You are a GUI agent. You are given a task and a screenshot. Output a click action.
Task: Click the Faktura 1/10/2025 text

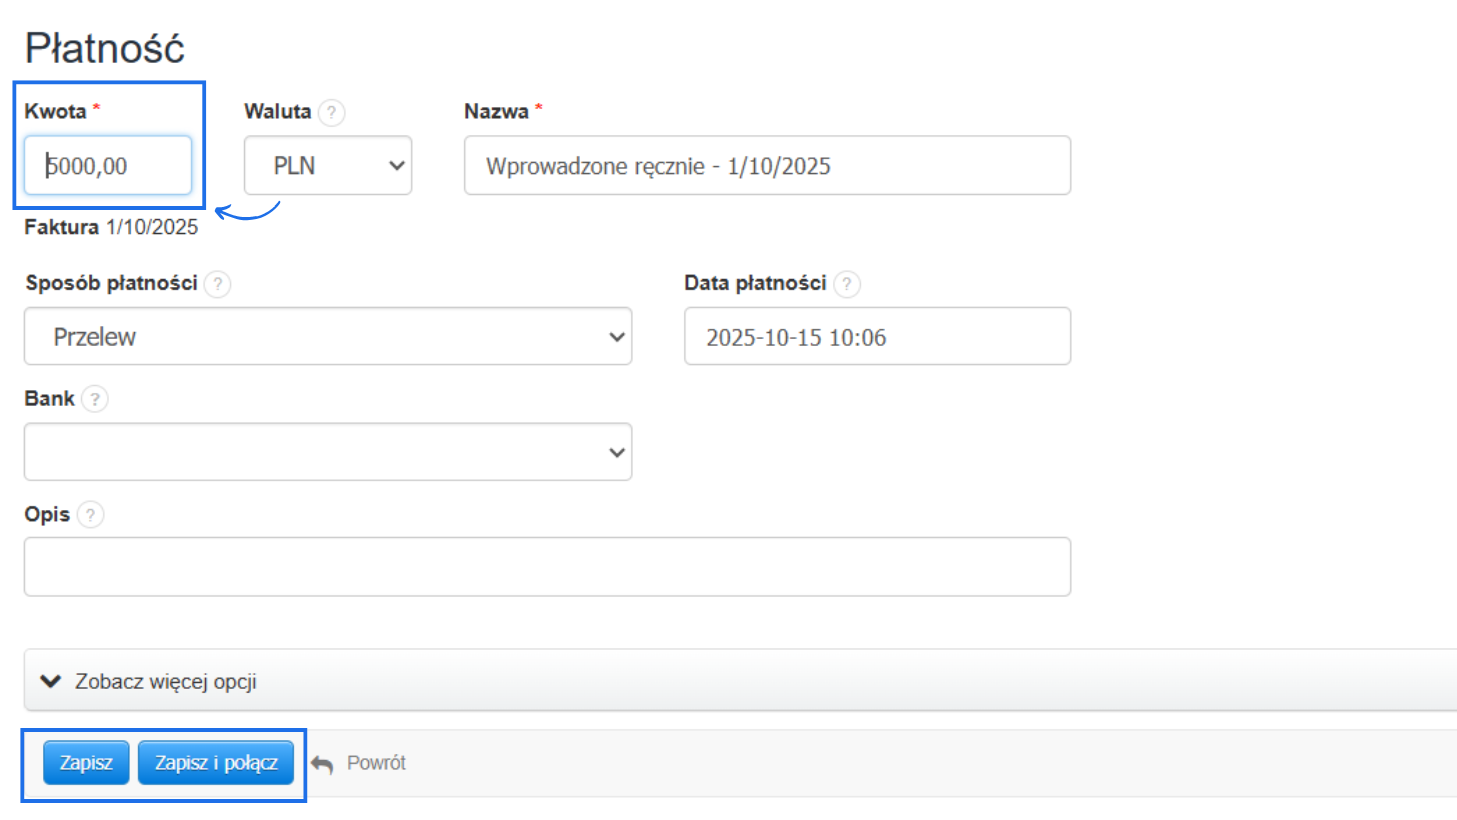[111, 227]
